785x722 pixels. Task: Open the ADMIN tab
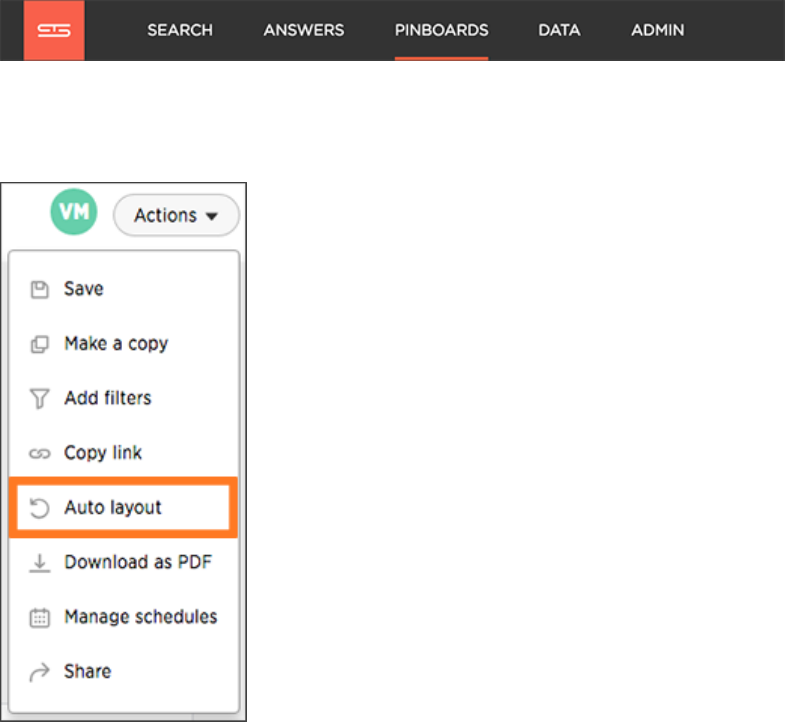click(x=657, y=30)
